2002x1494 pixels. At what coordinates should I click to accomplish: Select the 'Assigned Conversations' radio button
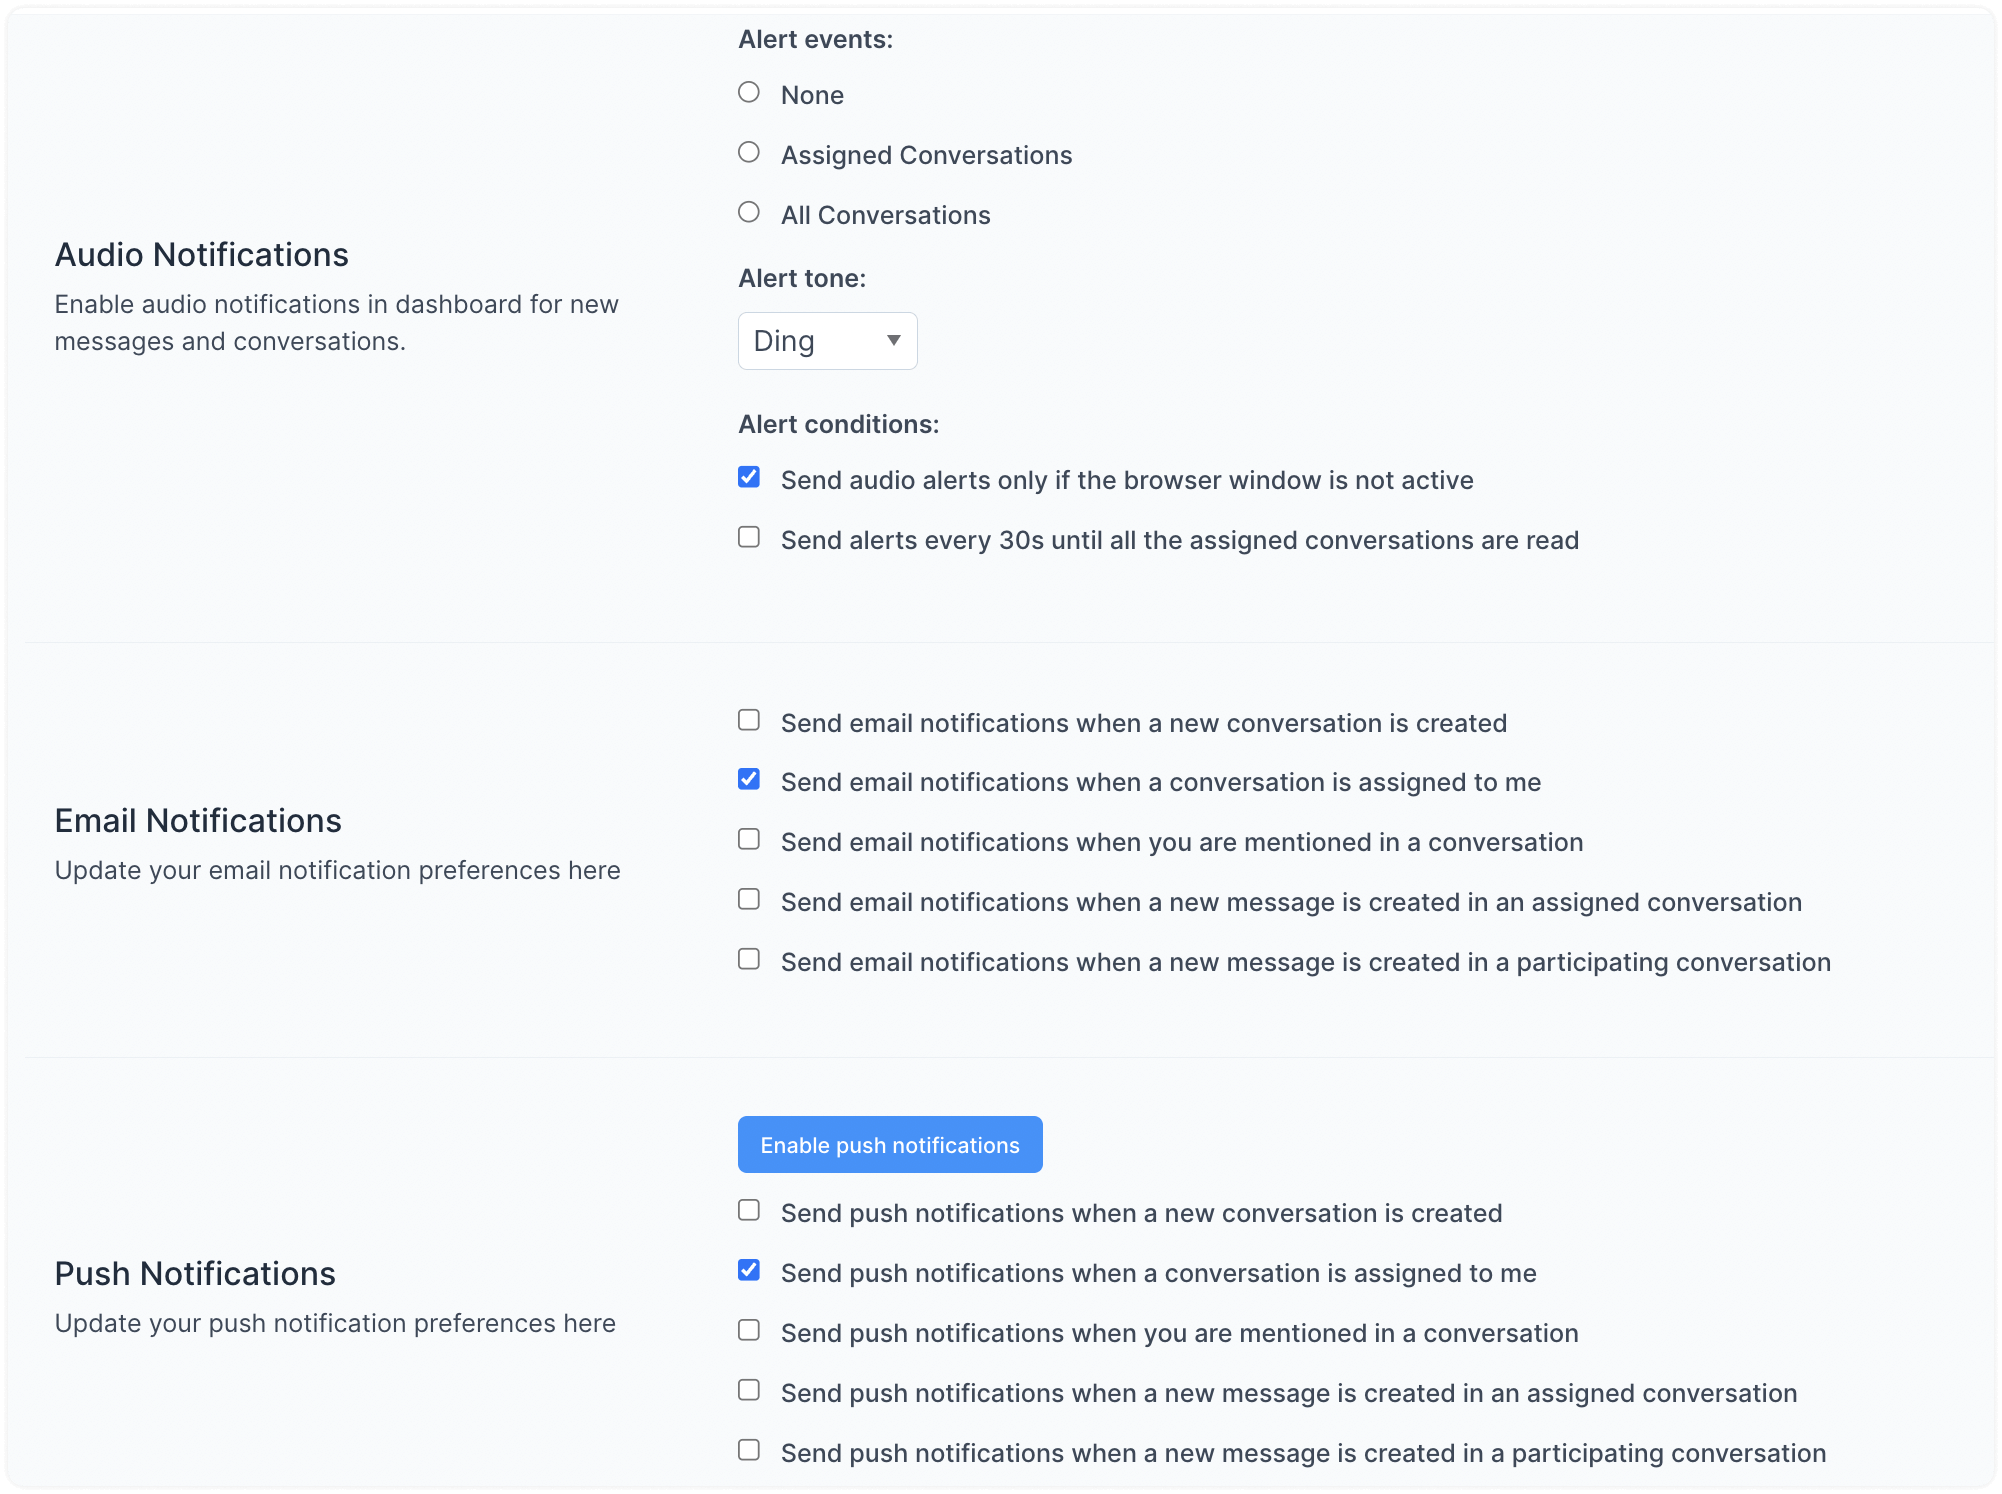click(x=750, y=152)
